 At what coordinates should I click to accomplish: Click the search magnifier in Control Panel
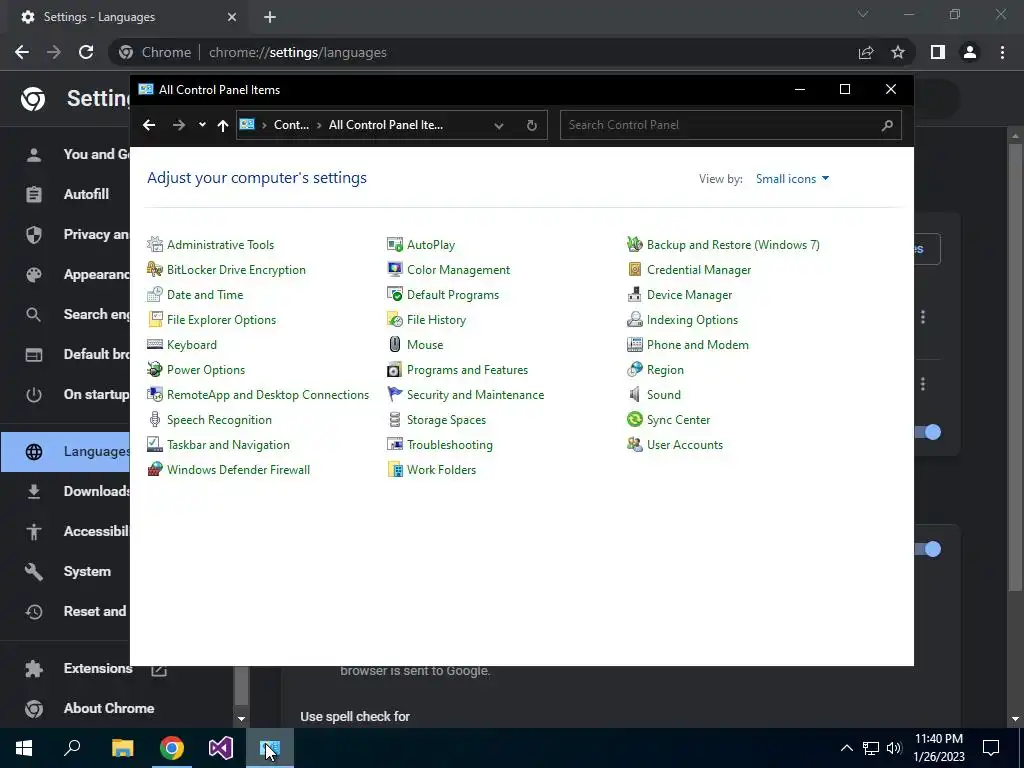886,125
